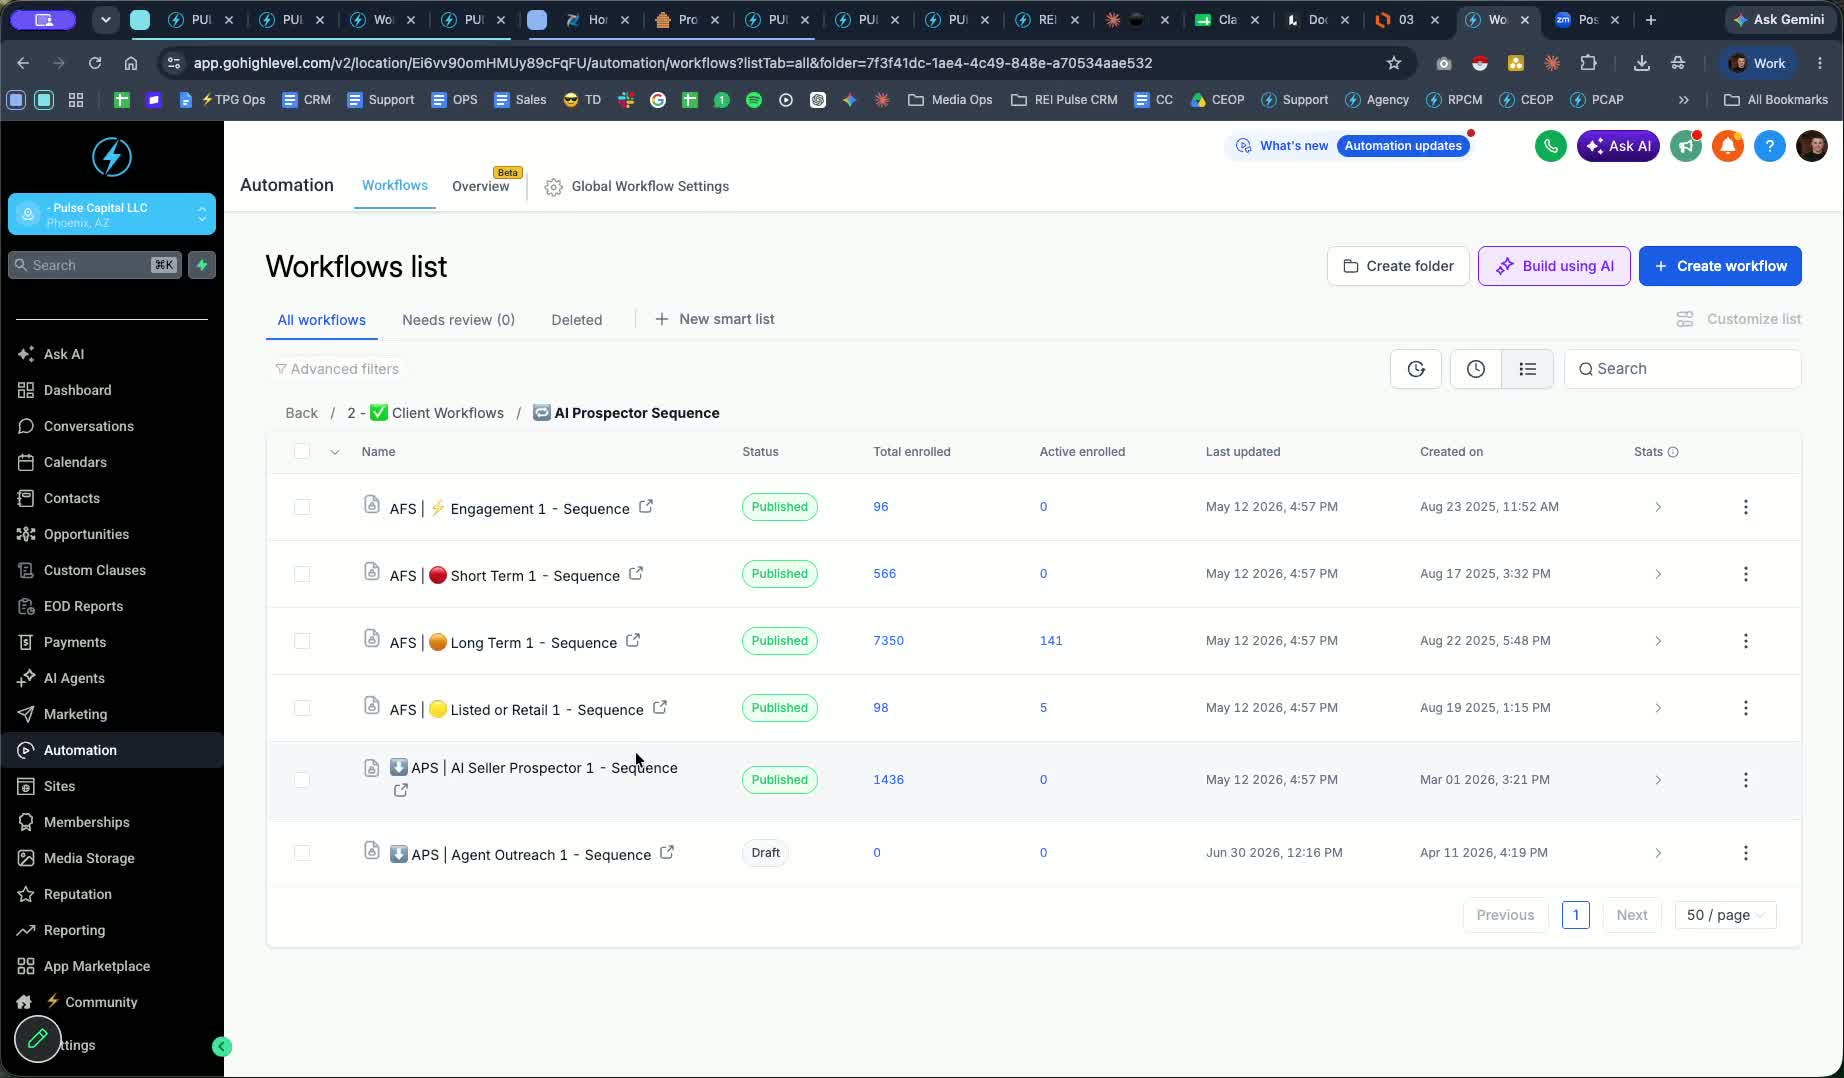Switch to list view icon
Screen dimensions: 1844x1078
(x=1527, y=369)
